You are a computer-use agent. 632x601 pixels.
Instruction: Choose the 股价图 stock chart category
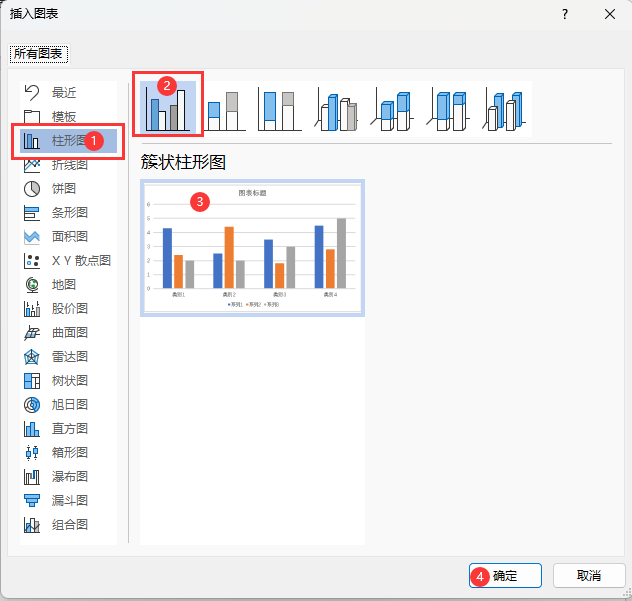click(69, 309)
